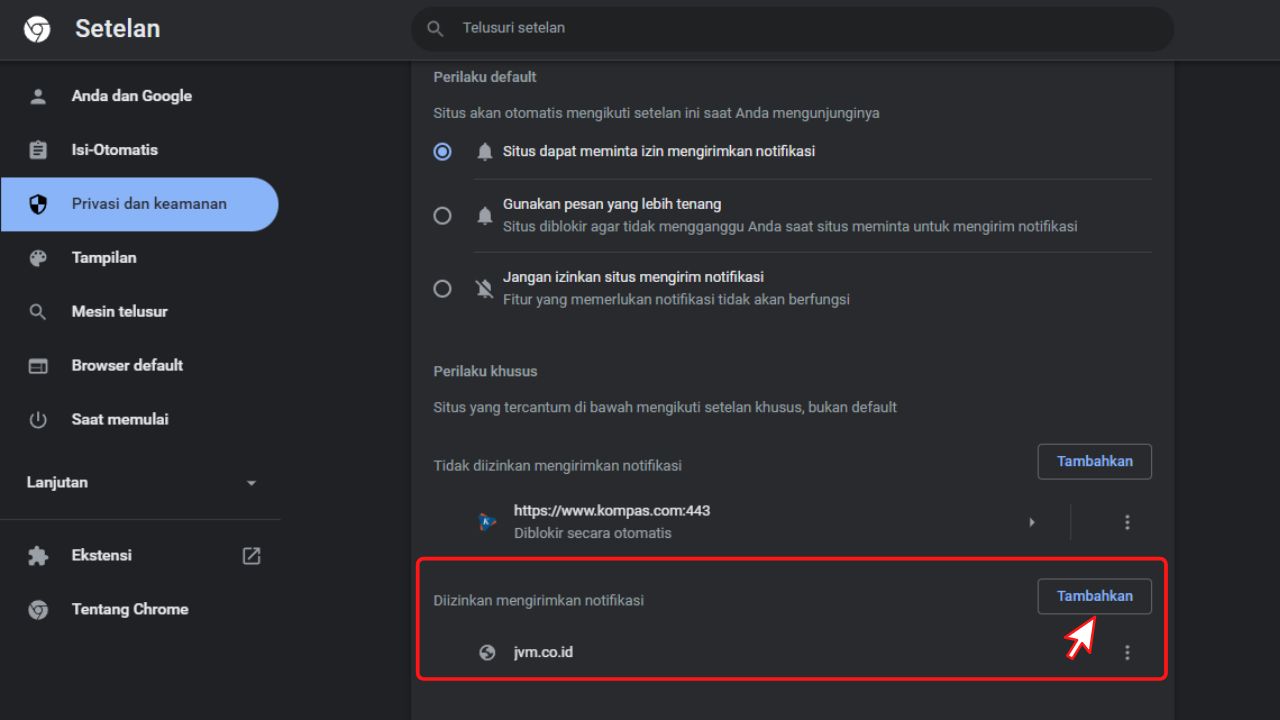Open the three-dot menu for kompas.com
The width and height of the screenshot is (1280, 720).
click(x=1127, y=522)
